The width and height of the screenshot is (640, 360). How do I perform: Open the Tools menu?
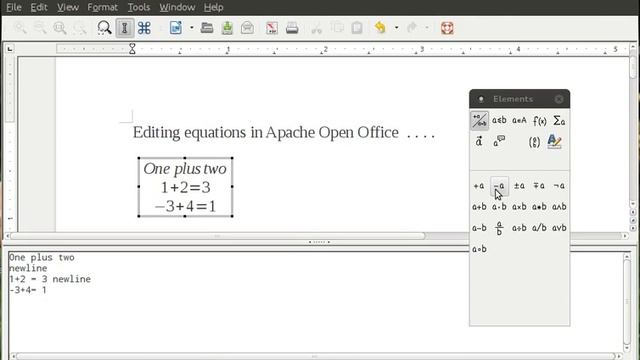[x=139, y=7]
